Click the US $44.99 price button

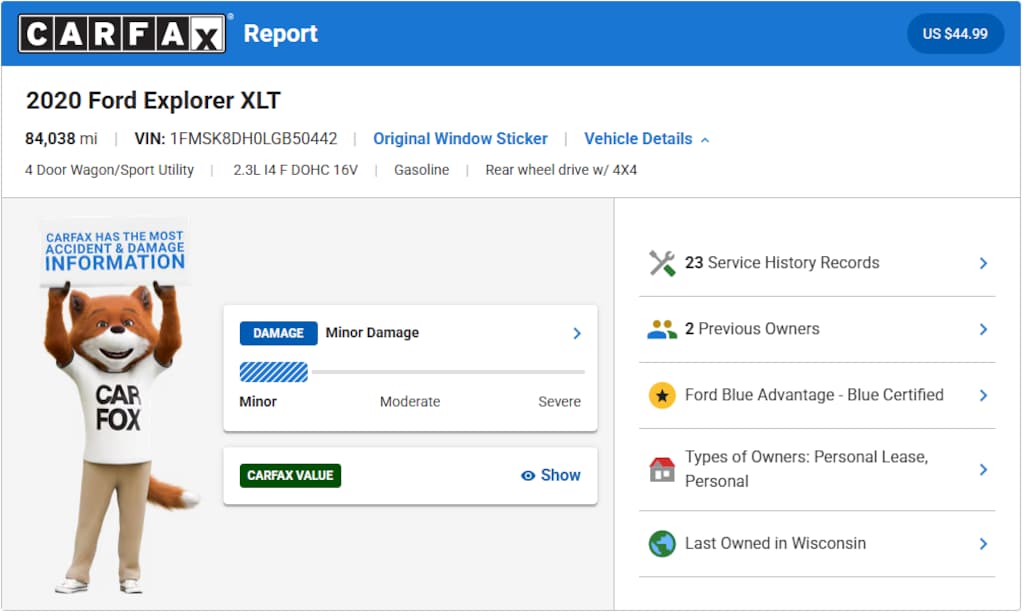(954, 34)
